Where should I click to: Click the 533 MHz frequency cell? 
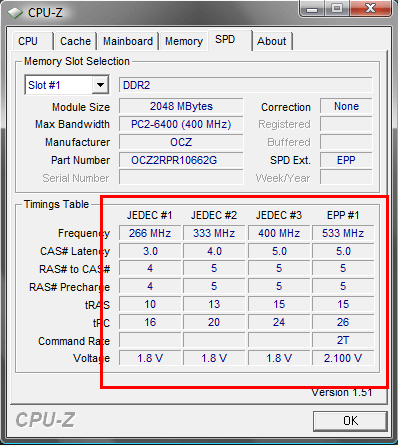tap(343, 233)
